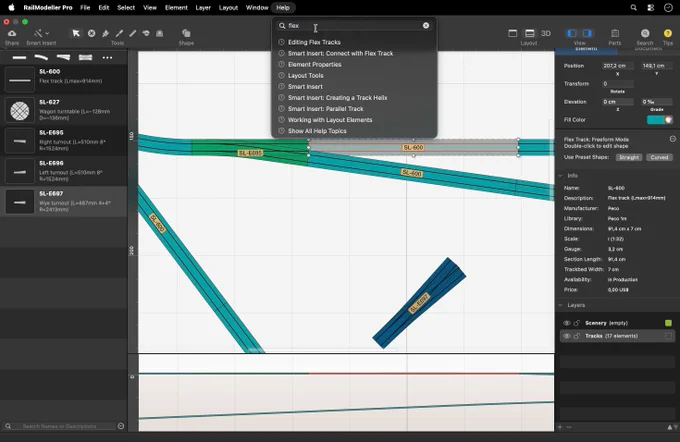The height and width of the screenshot is (442, 680).
Task: Filter library by straight track category
Action: (x=20, y=57)
